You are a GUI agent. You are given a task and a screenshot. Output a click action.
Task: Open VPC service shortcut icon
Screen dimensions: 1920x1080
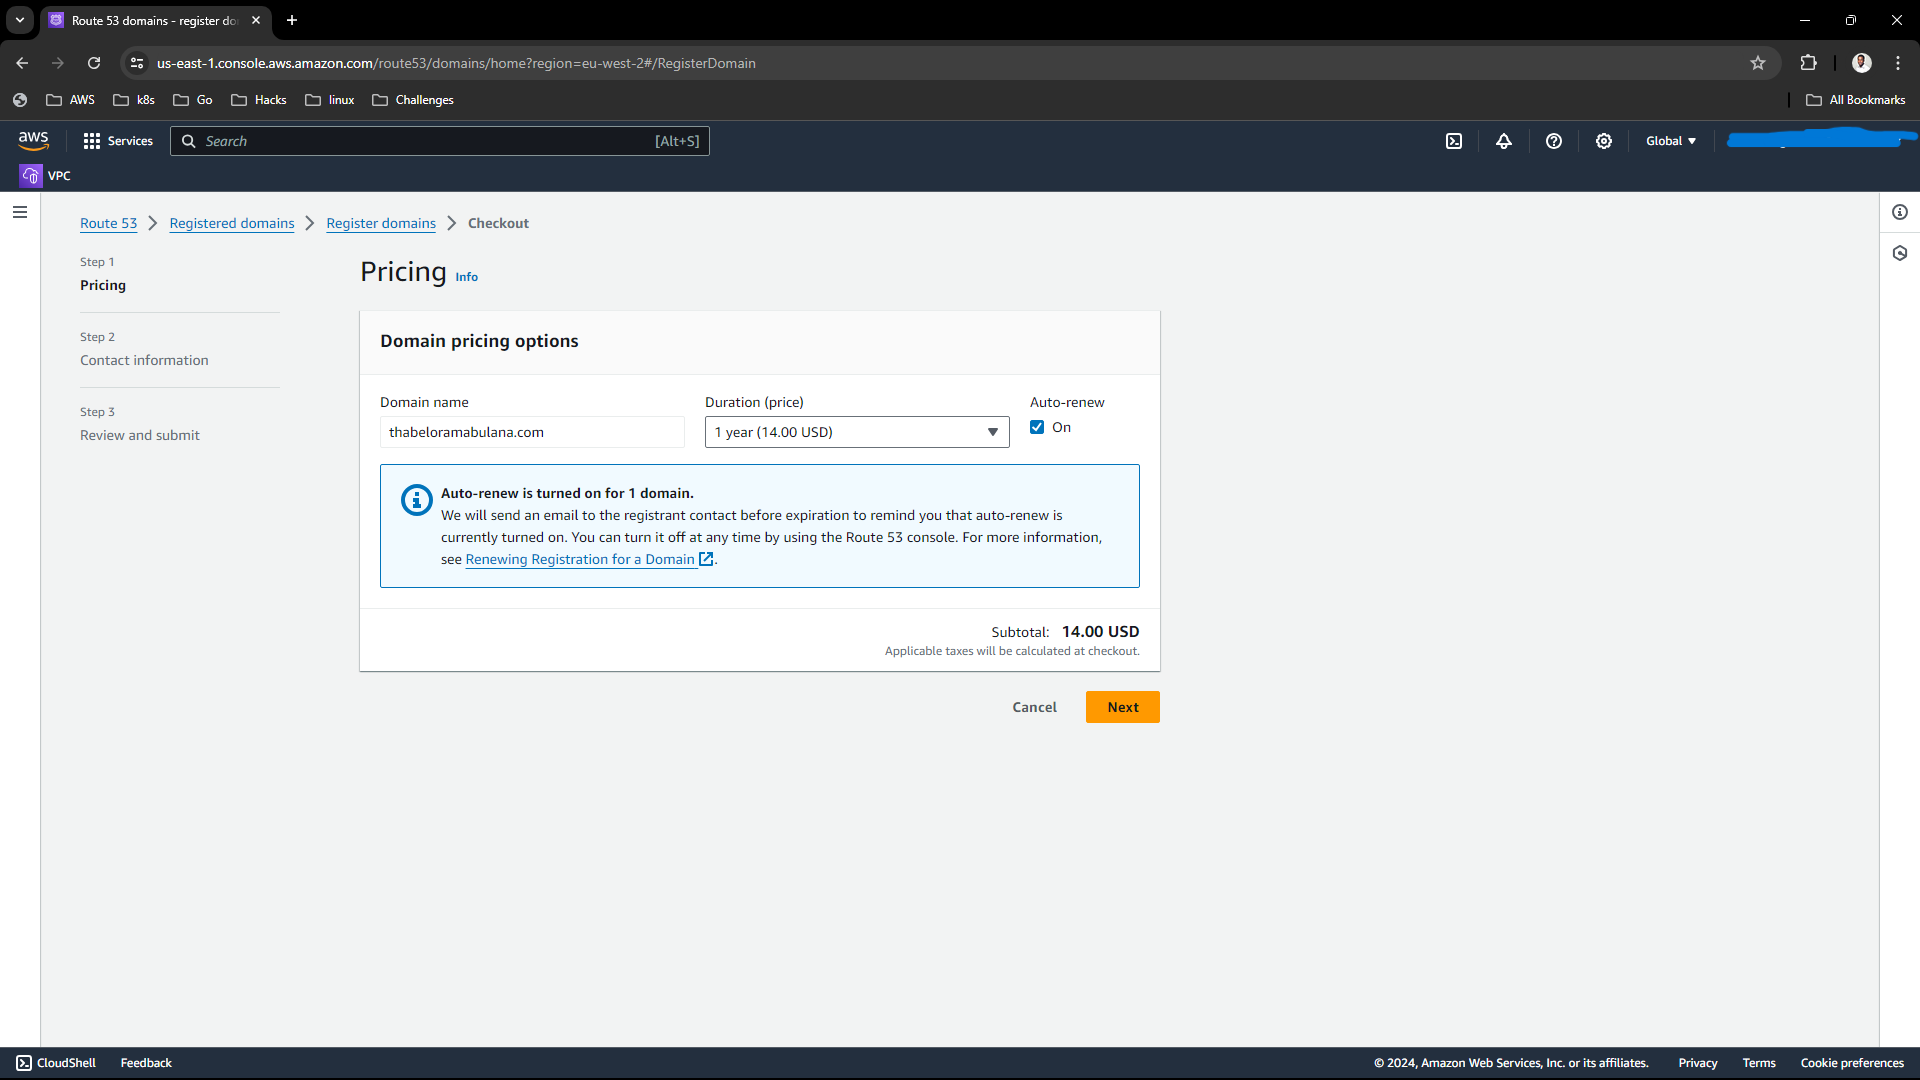31,176
